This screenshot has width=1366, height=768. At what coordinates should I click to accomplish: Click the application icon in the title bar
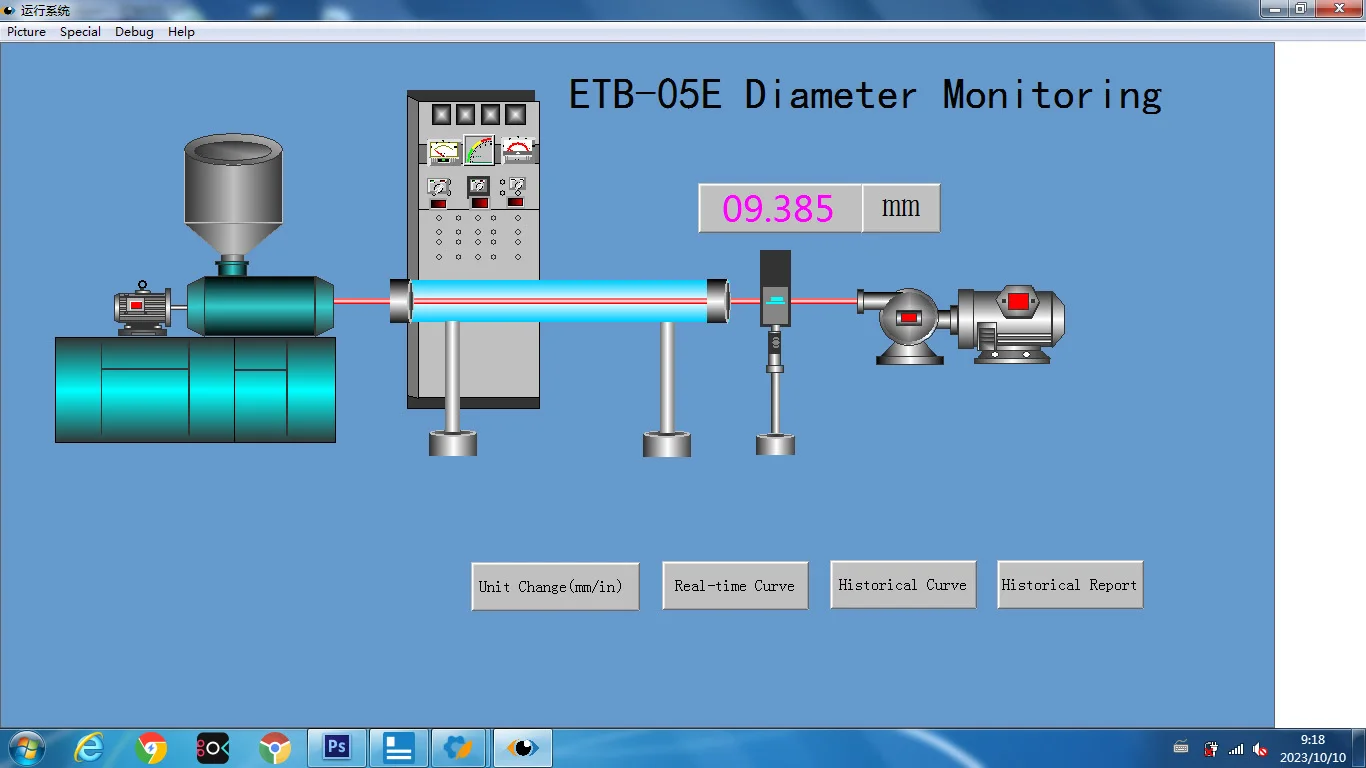9,10
